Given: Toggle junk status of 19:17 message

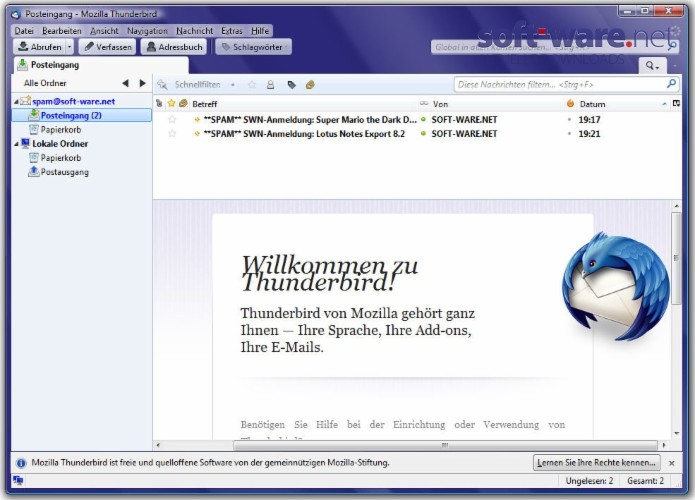Looking at the screenshot, I should tap(570, 120).
